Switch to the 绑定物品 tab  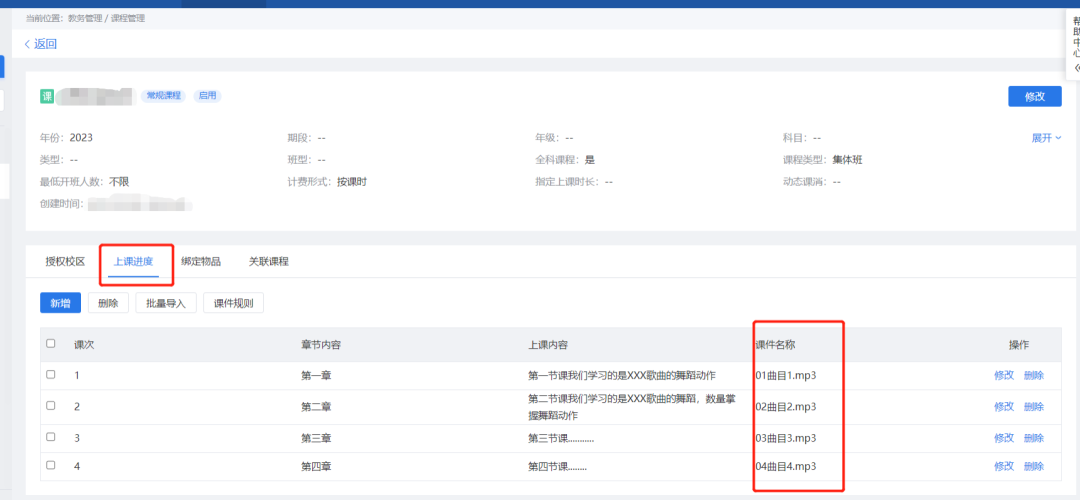(201, 262)
